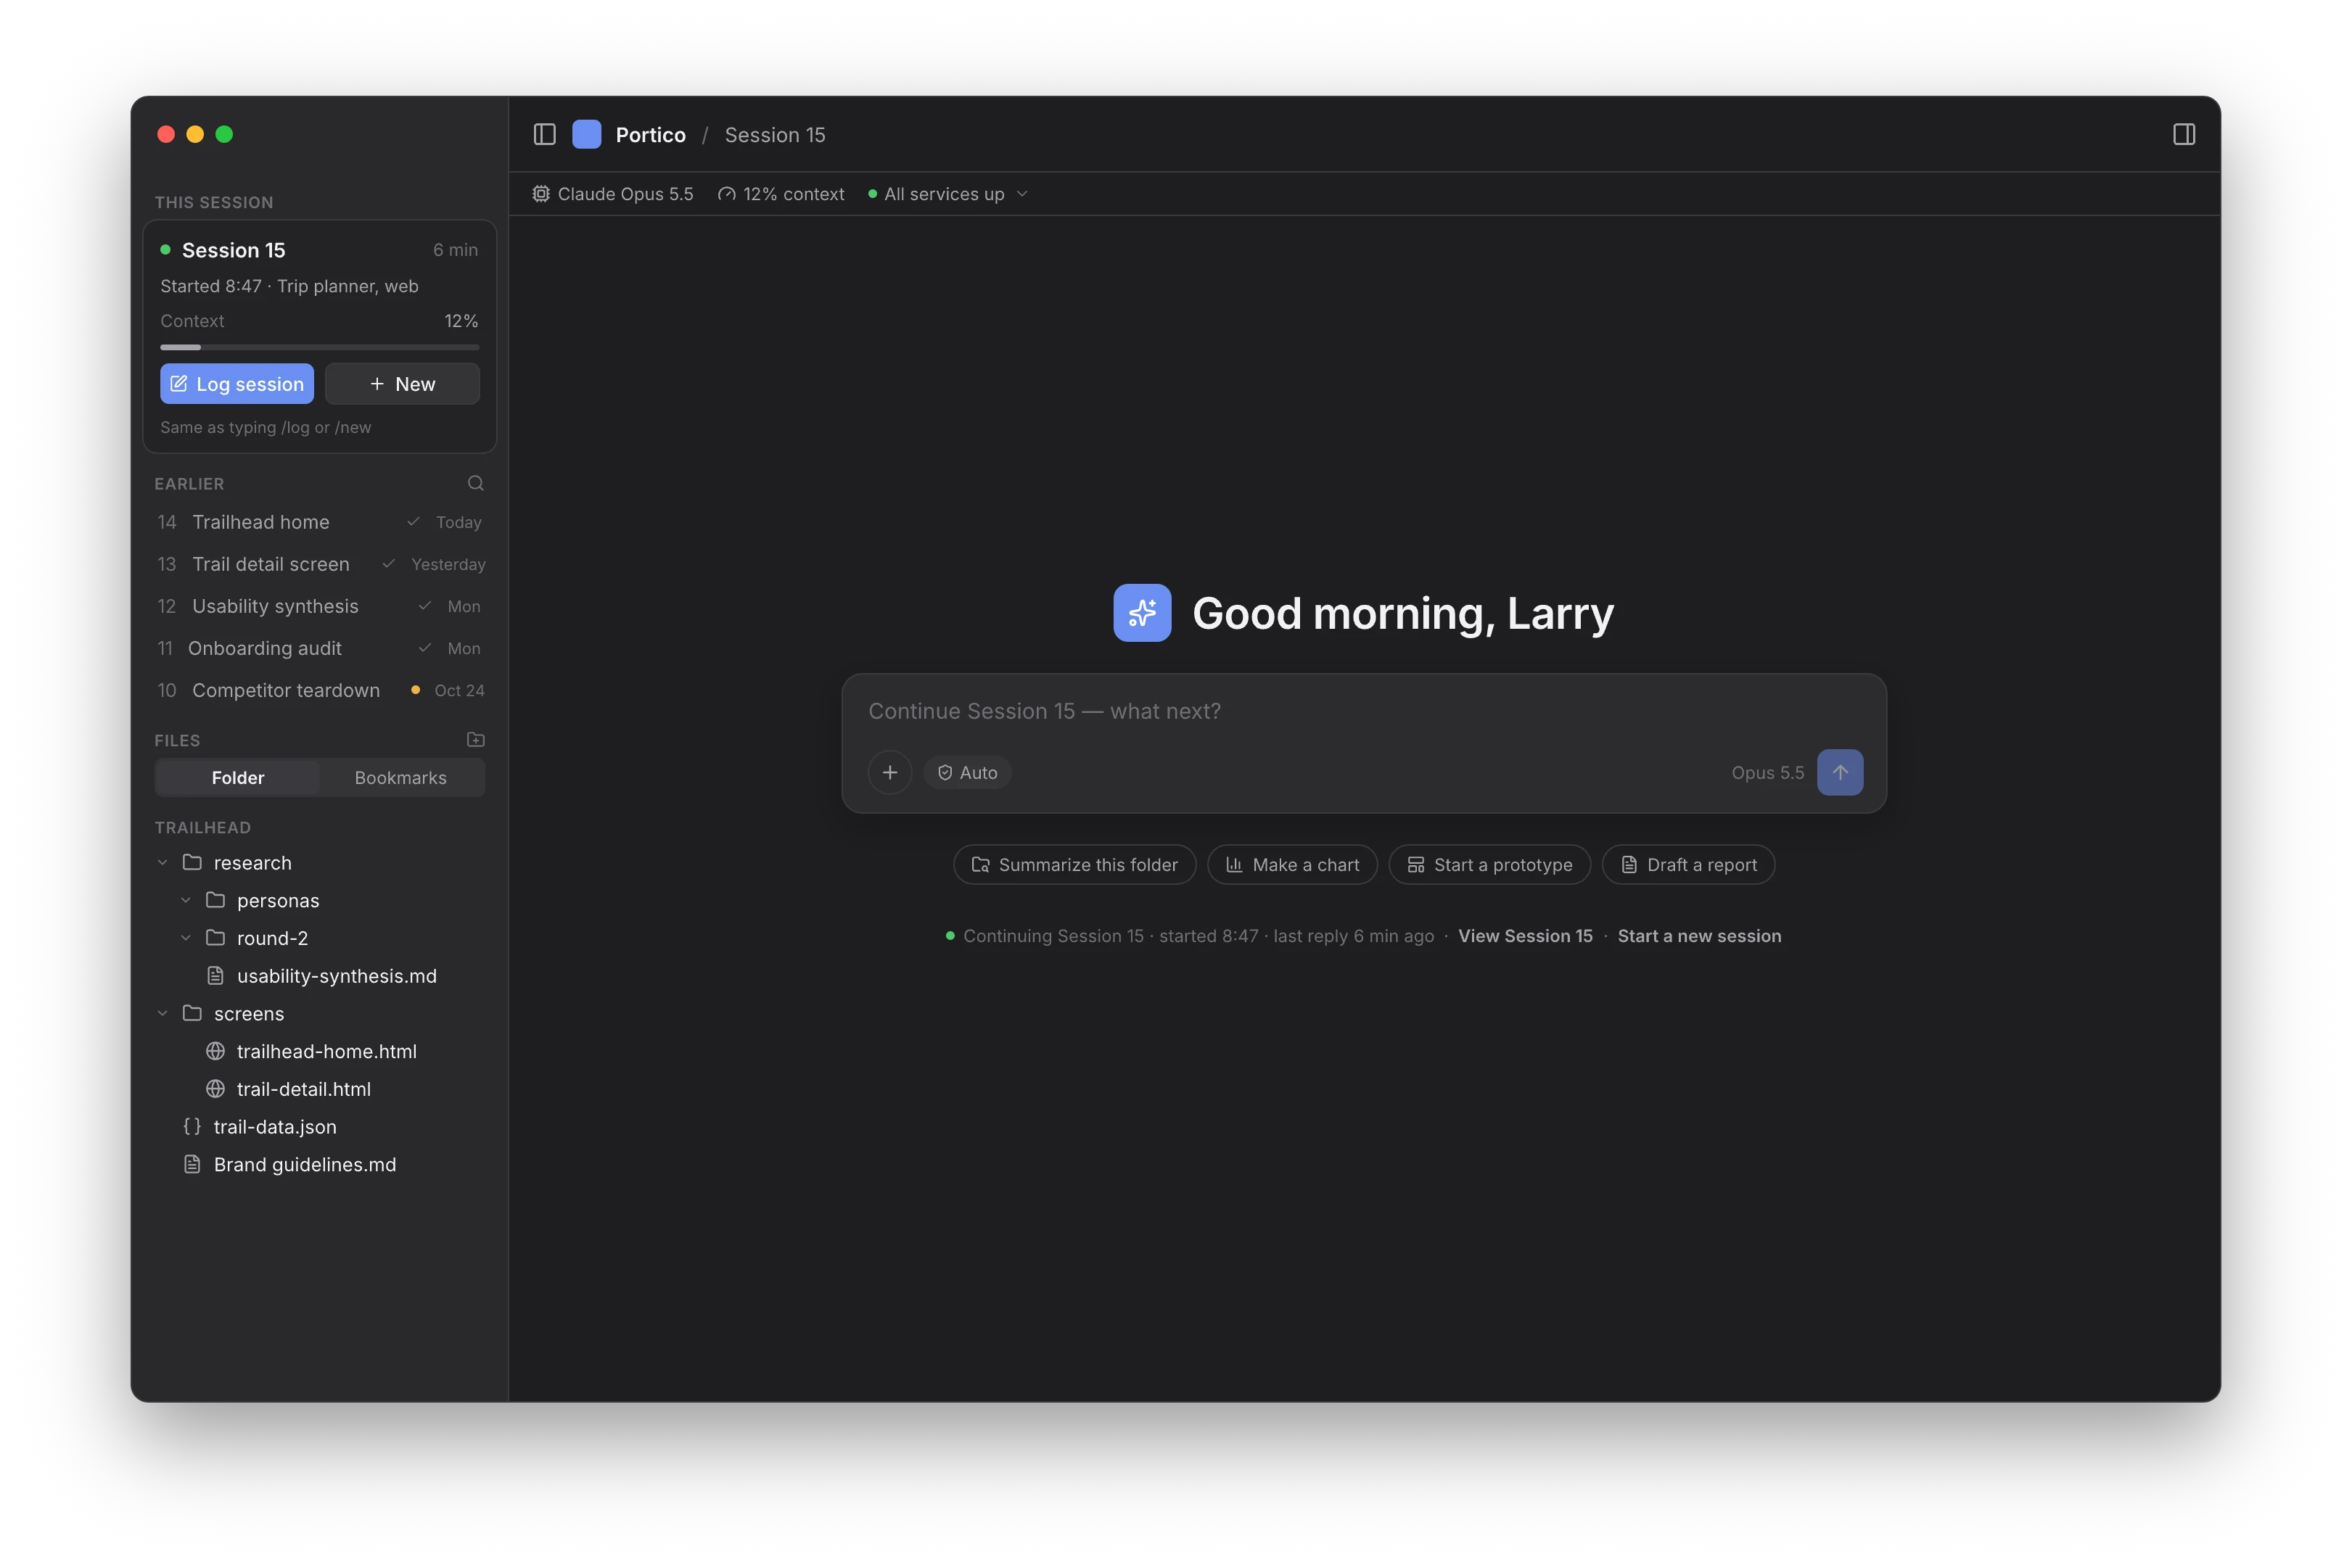This screenshot has height=1568, width=2352.
Task: Open session 13 Trail detail screen
Action: pos(320,564)
